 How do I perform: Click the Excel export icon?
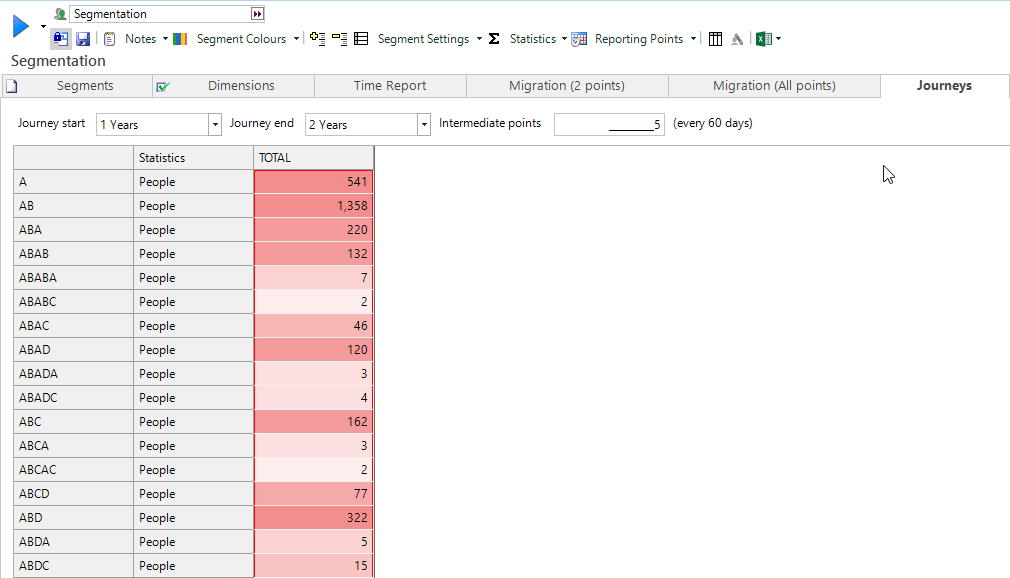click(762, 39)
